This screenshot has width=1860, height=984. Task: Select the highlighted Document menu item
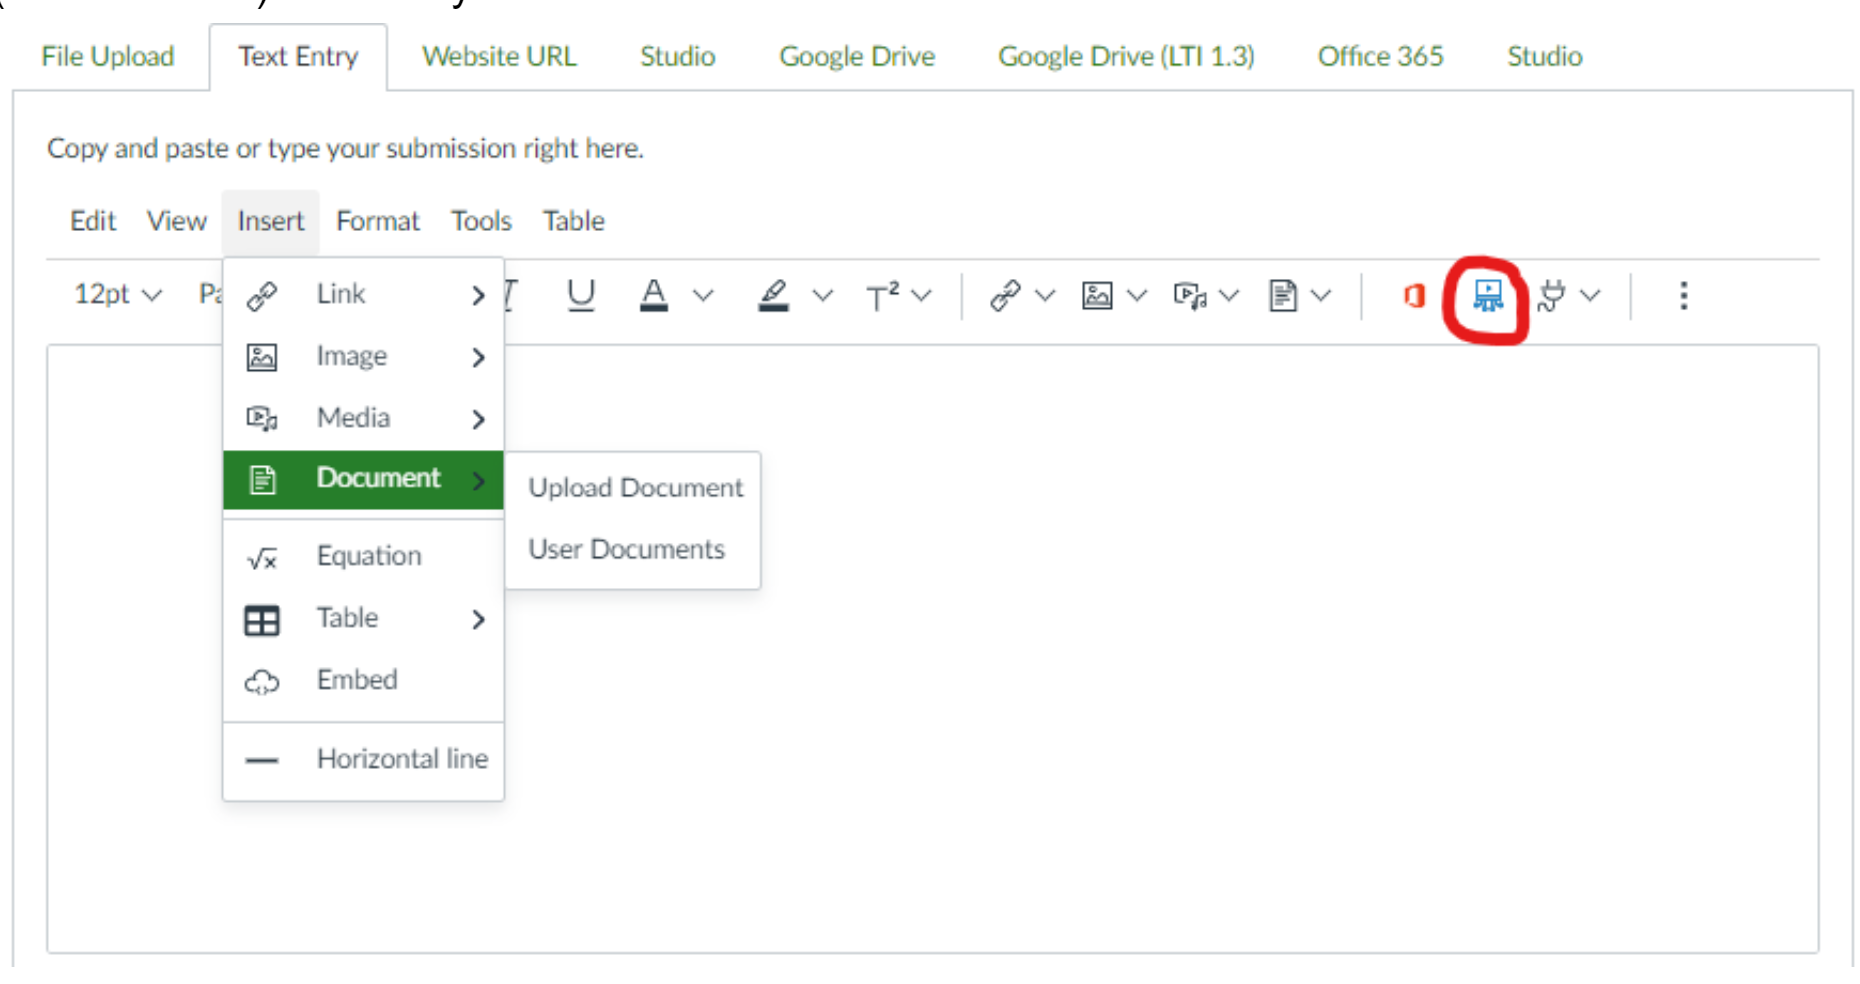[x=364, y=479]
